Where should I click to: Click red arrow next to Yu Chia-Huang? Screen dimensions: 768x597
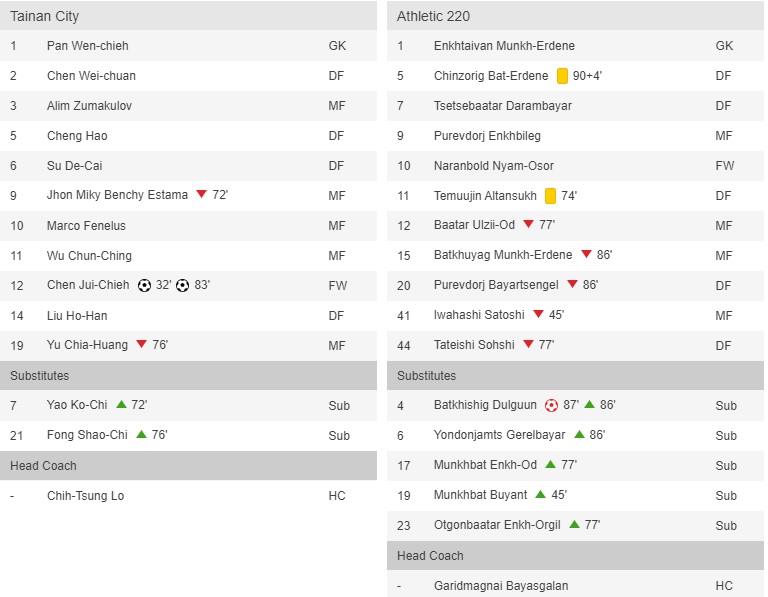141,345
